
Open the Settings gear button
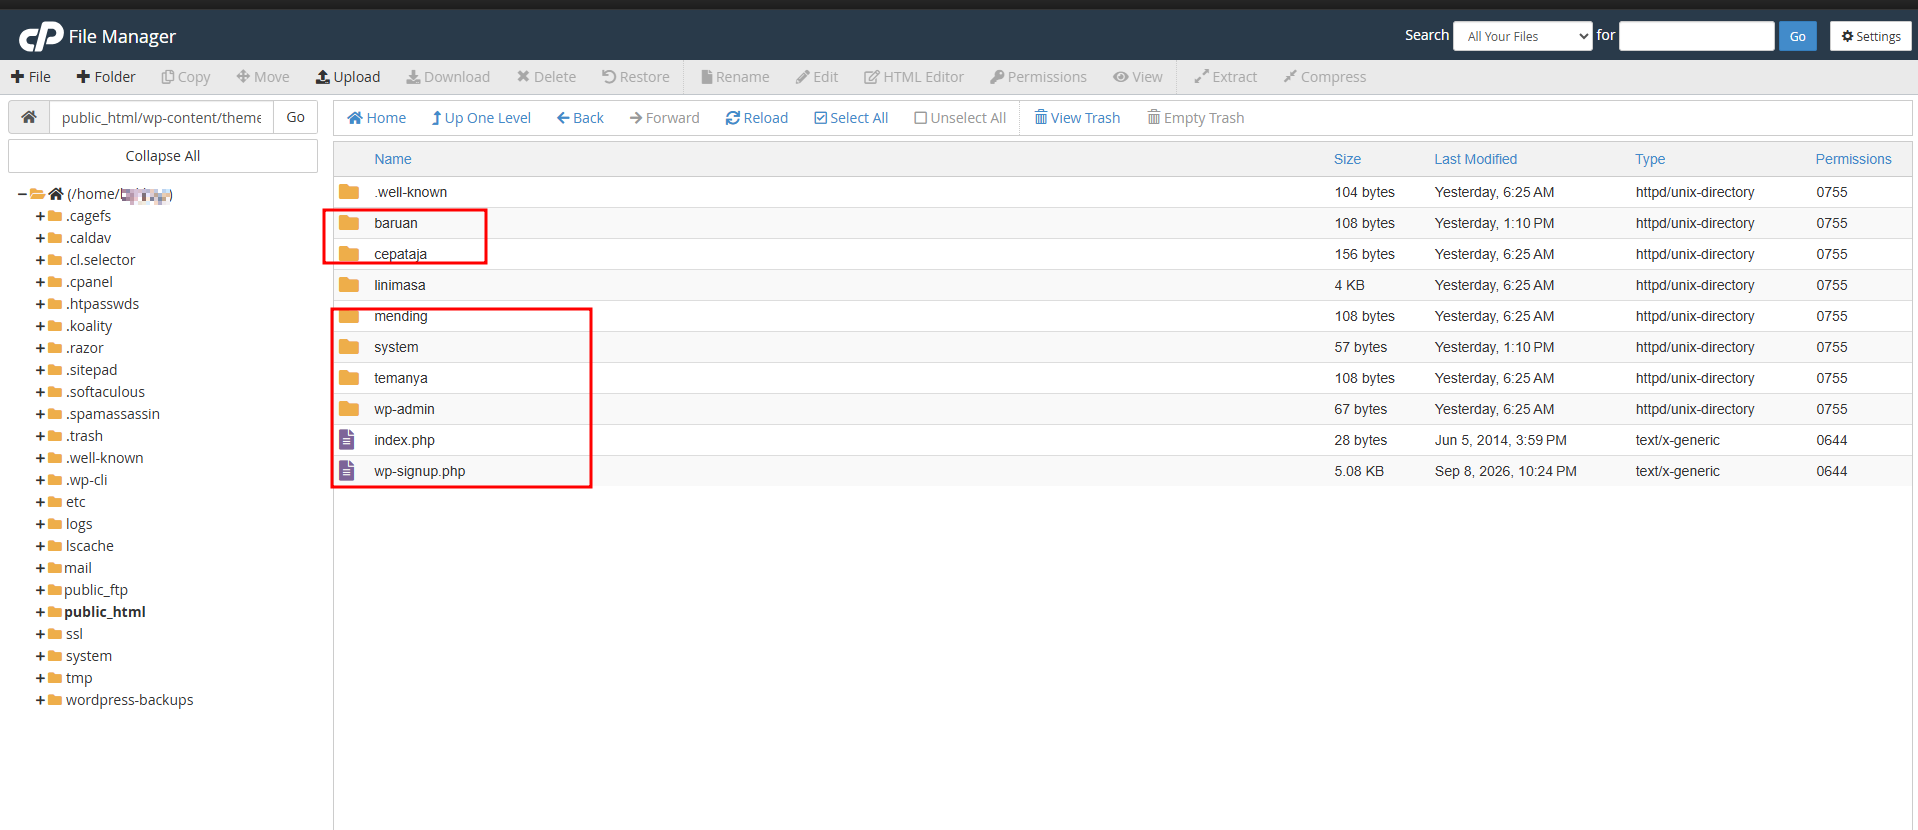[x=1870, y=36]
